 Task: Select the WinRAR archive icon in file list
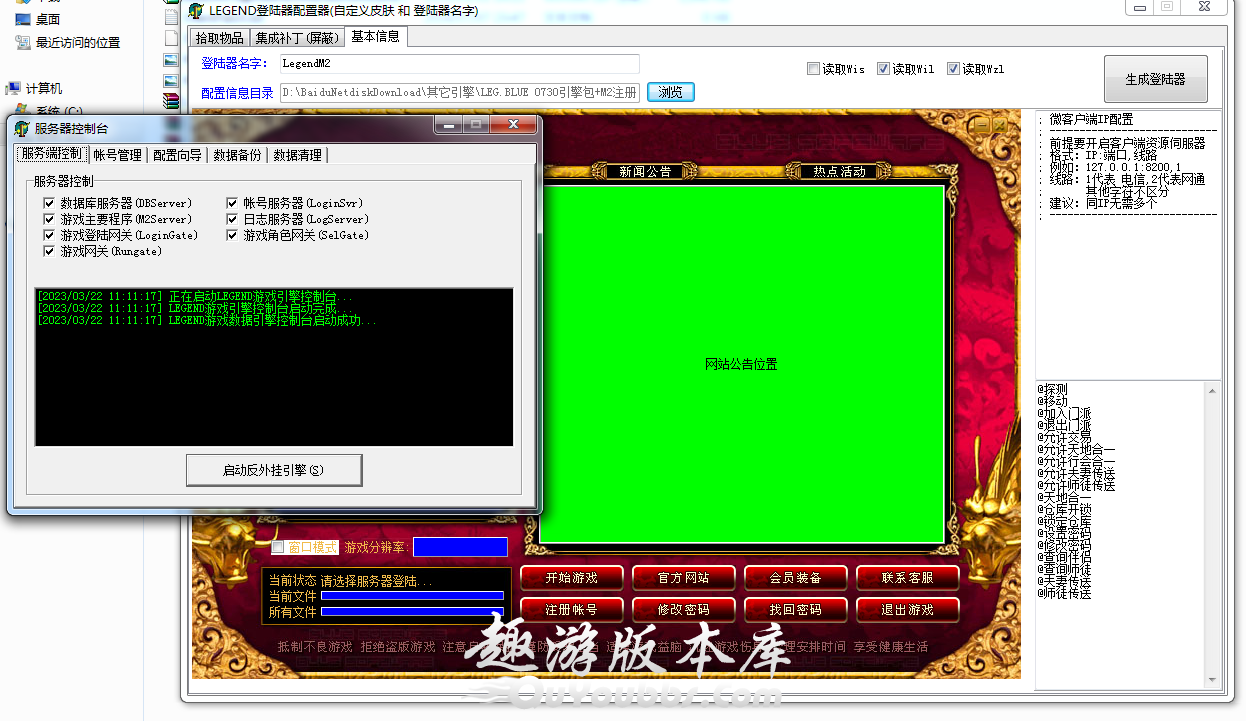point(171,100)
